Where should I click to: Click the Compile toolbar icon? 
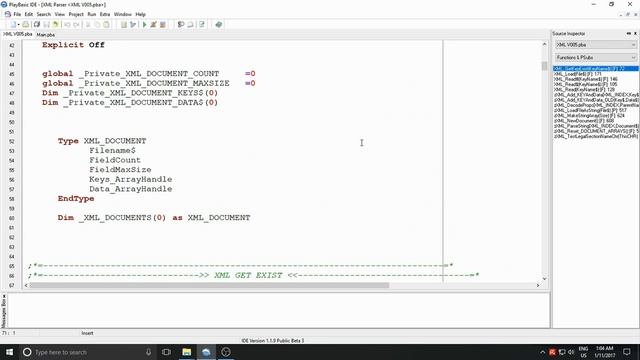[124, 25]
